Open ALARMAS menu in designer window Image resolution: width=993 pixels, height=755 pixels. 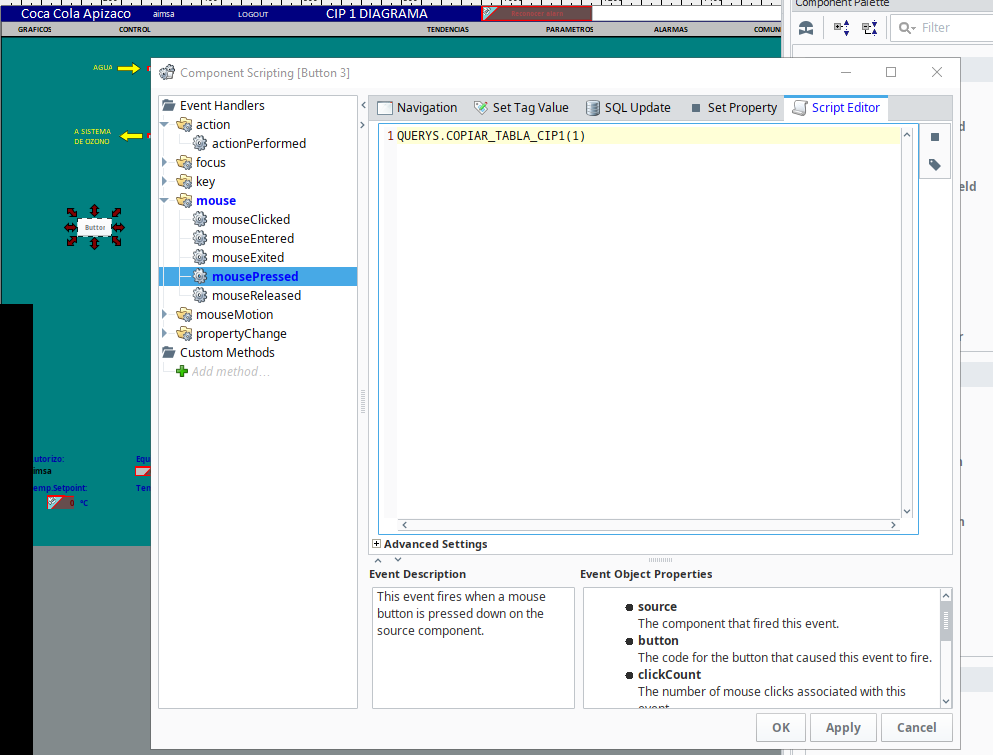pyautogui.click(x=671, y=30)
